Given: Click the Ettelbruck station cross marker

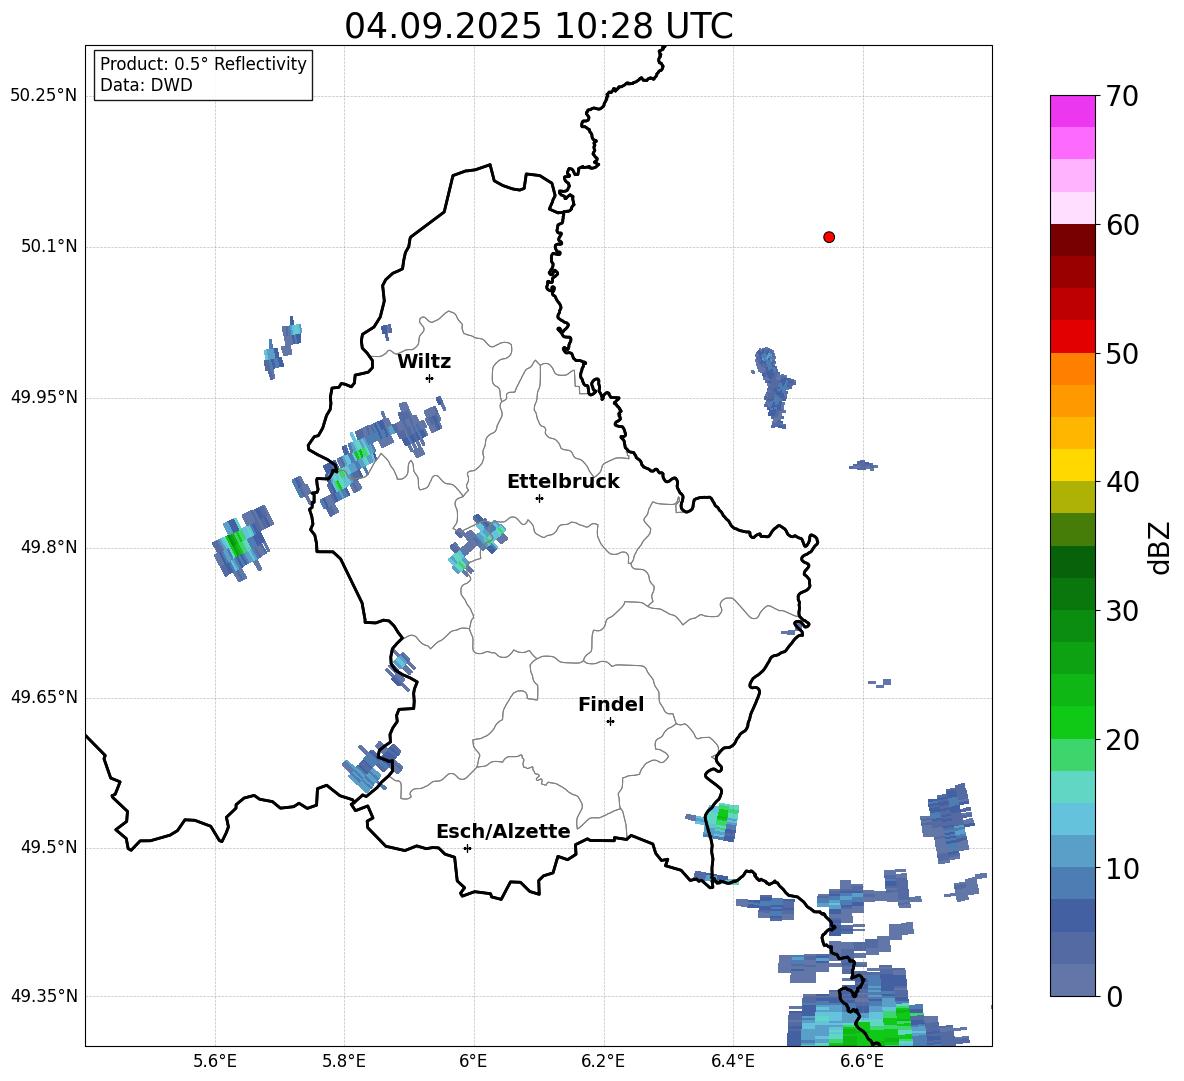Looking at the screenshot, I should pyautogui.click(x=539, y=498).
